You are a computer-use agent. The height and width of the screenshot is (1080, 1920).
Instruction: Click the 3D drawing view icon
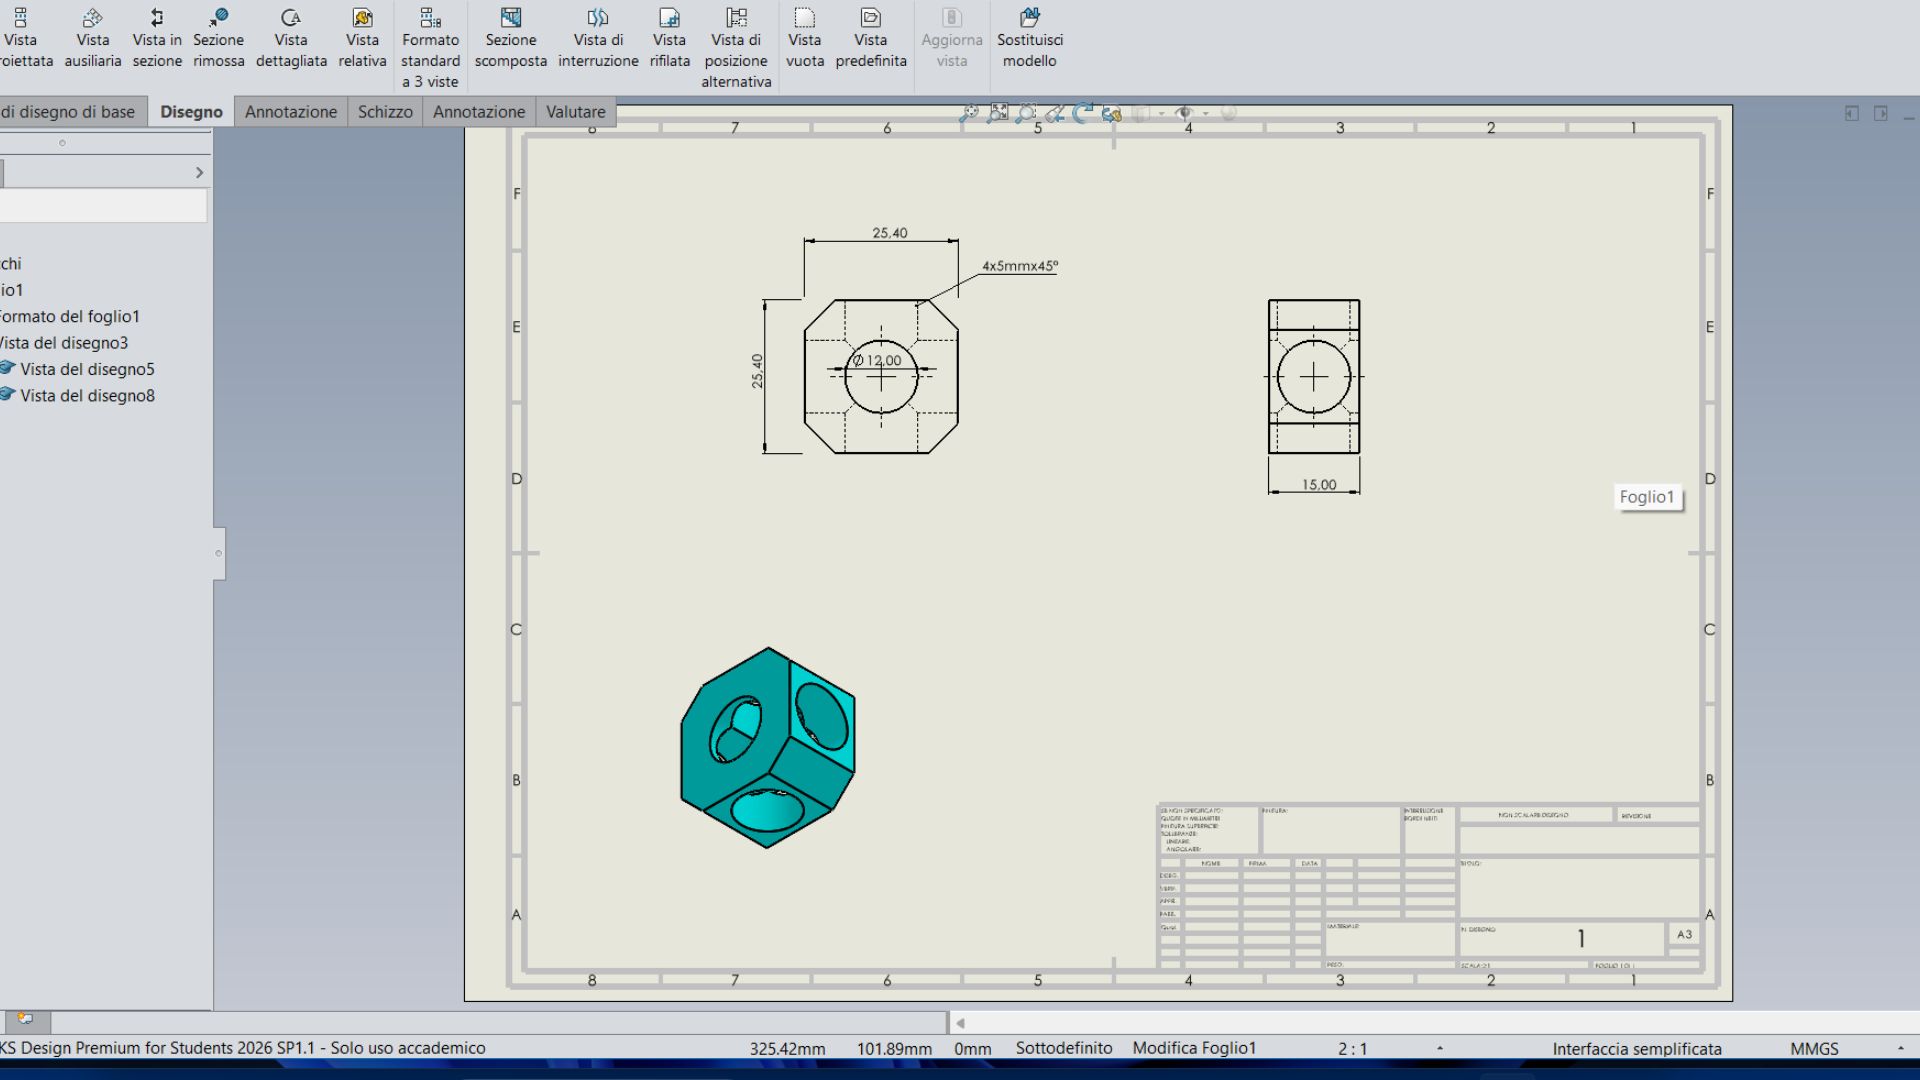(1111, 114)
